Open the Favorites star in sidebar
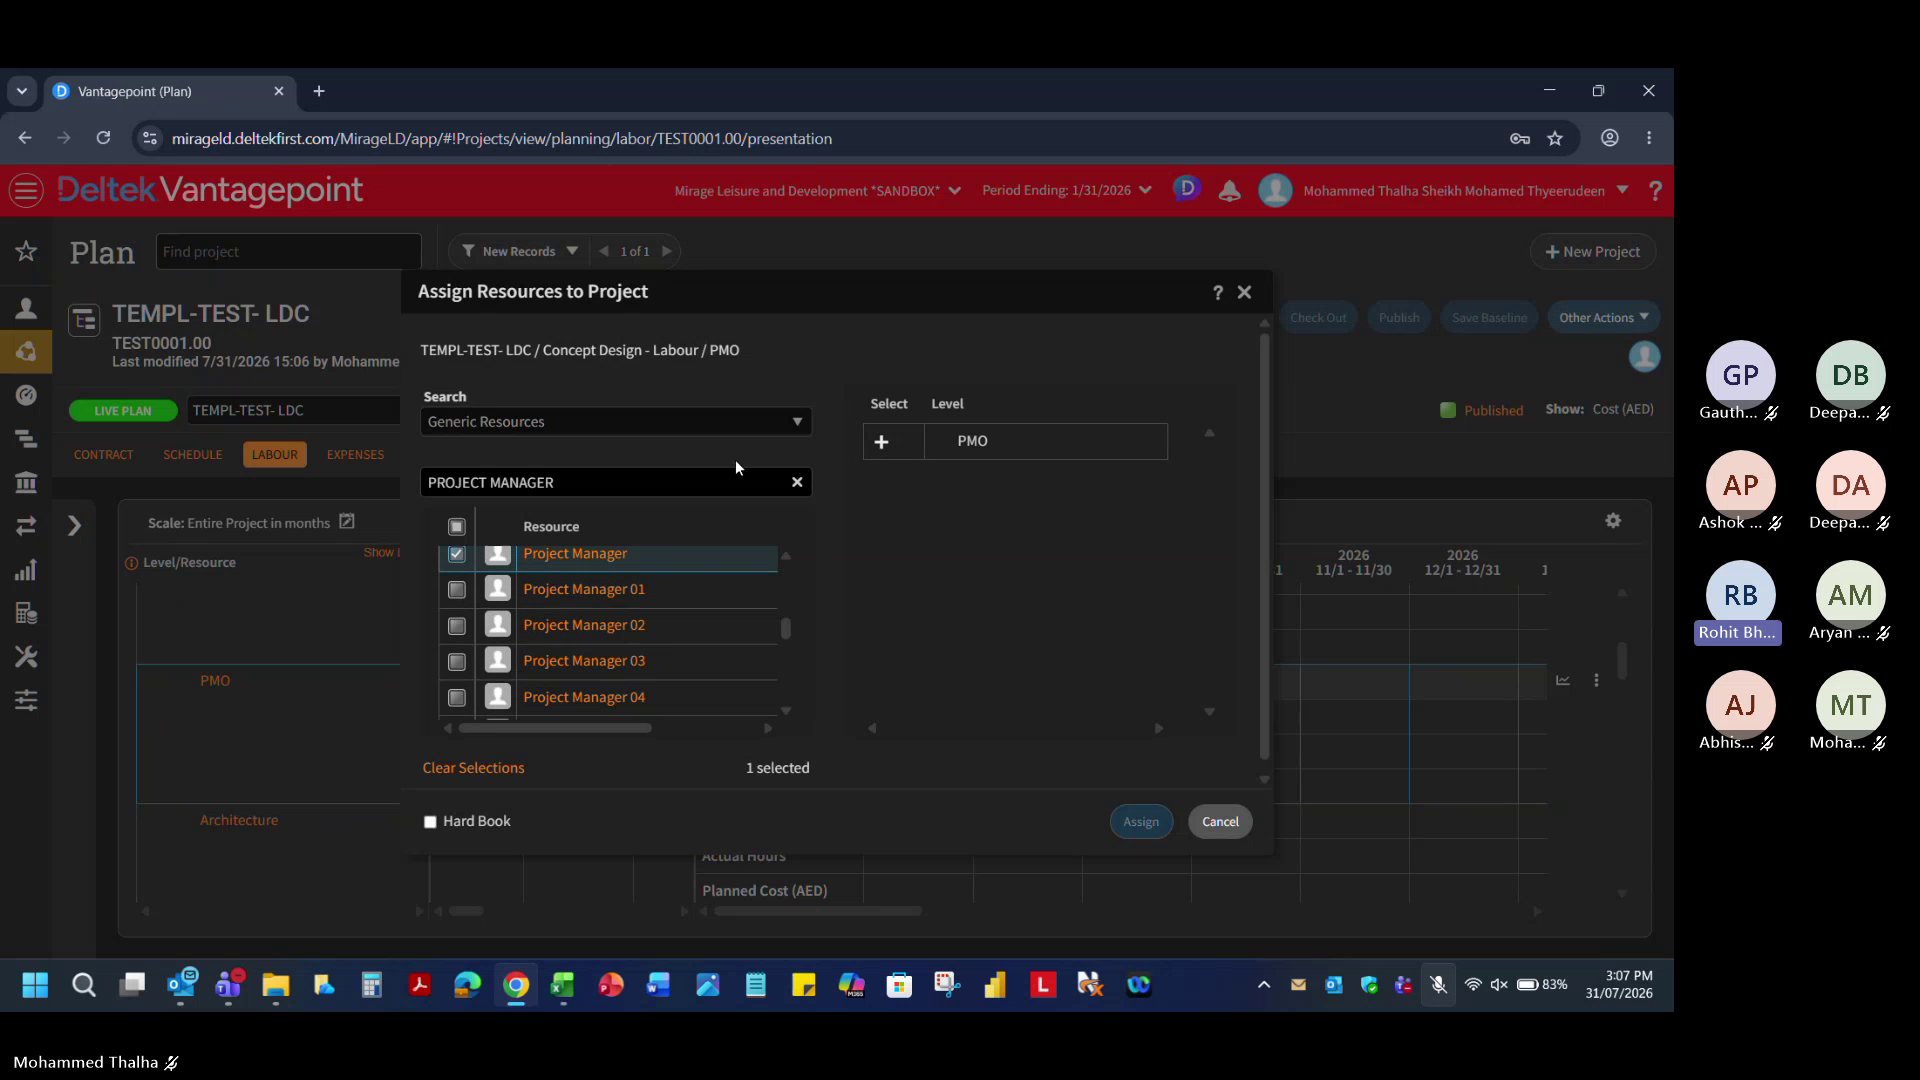 pyautogui.click(x=26, y=251)
